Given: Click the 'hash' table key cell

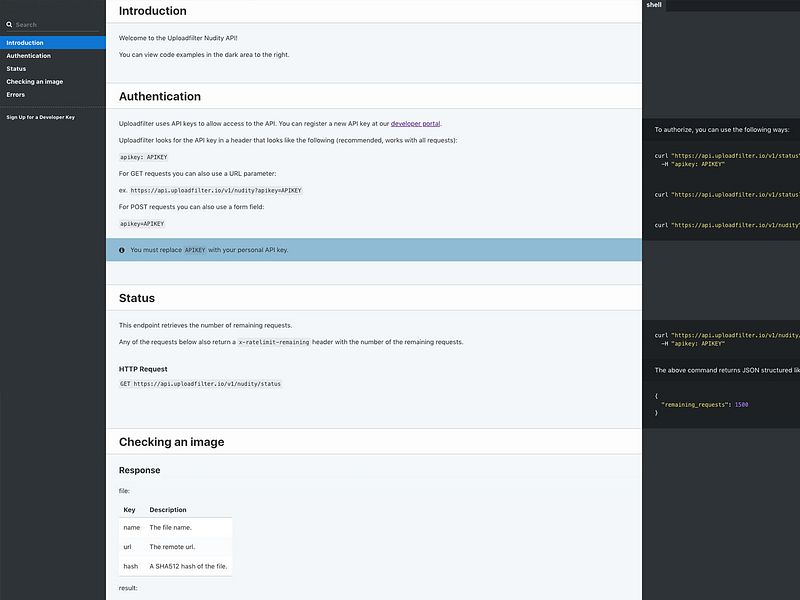Looking at the screenshot, I should tap(131, 566).
